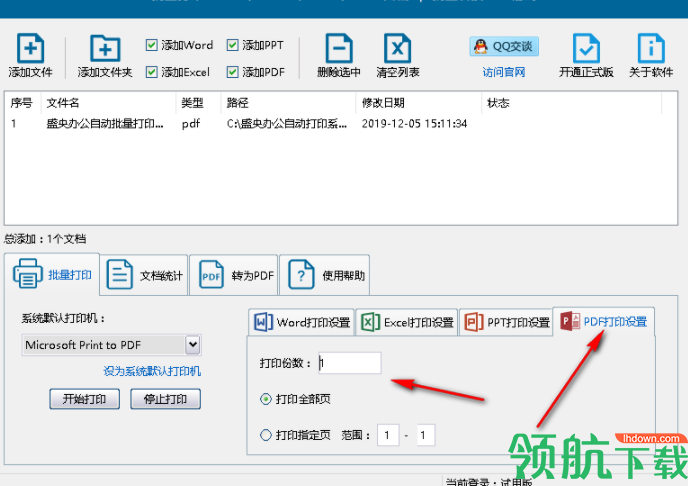Image resolution: width=688 pixels, height=486 pixels.
Task: Click the 删除选中 delete selected icon
Action: [x=339, y=48]
